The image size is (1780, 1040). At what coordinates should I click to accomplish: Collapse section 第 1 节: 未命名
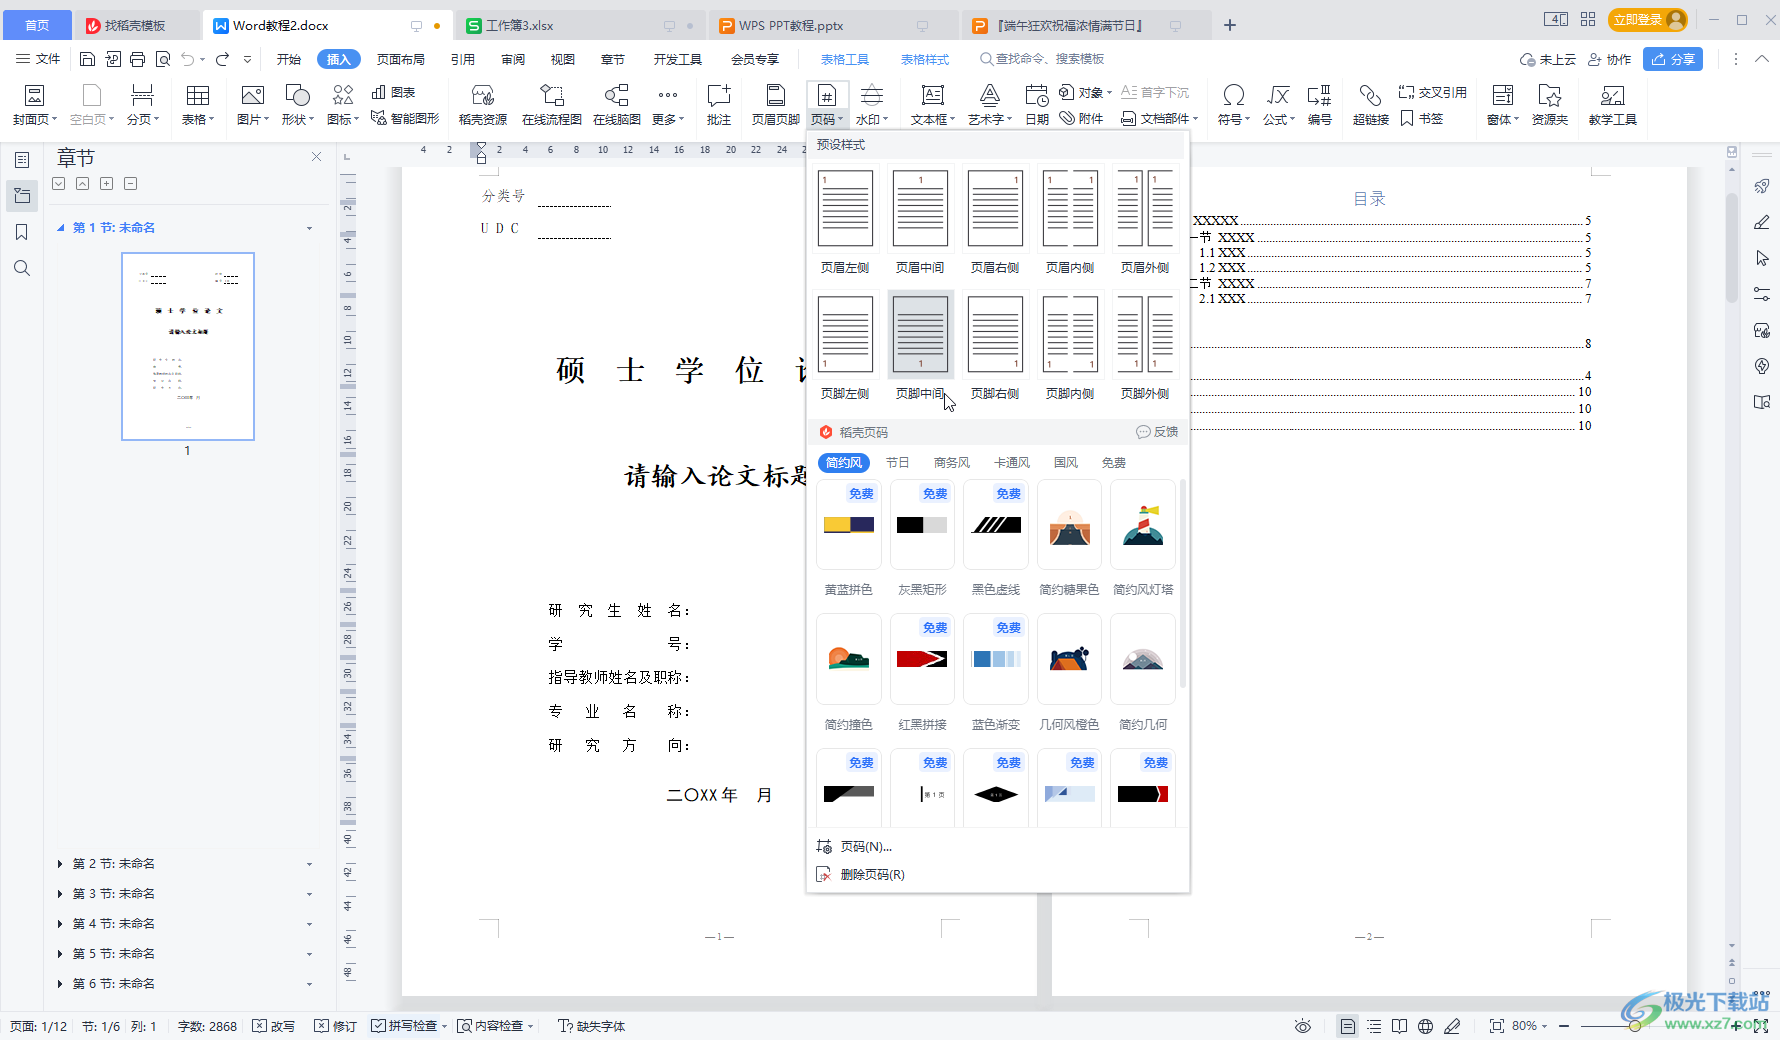pos(60,228)
